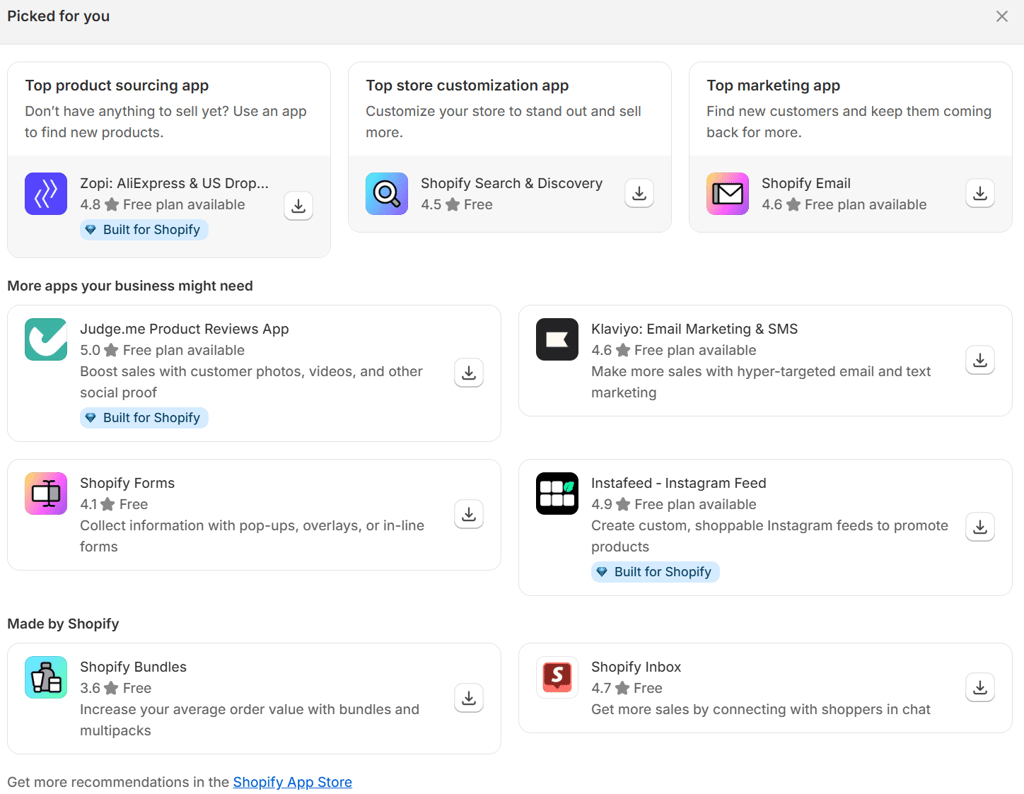
Task: Open the Instafeed grid logo
Action: [x=557, y=494]
